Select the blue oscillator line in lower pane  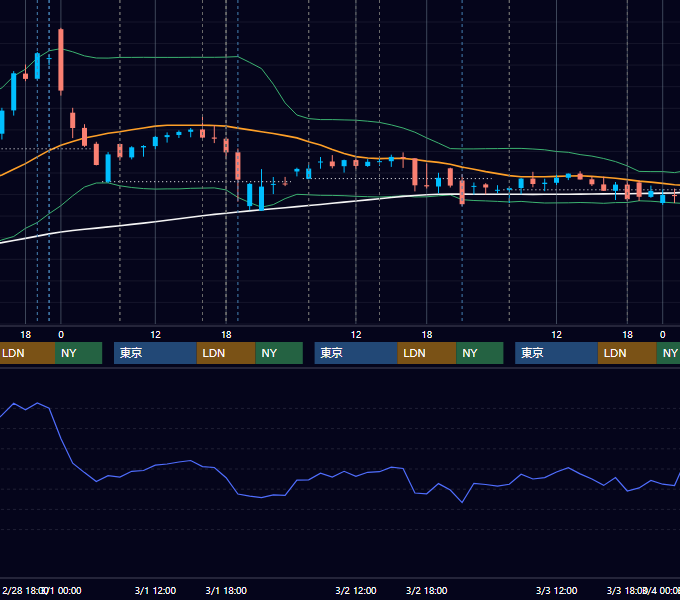click(260, 497)
